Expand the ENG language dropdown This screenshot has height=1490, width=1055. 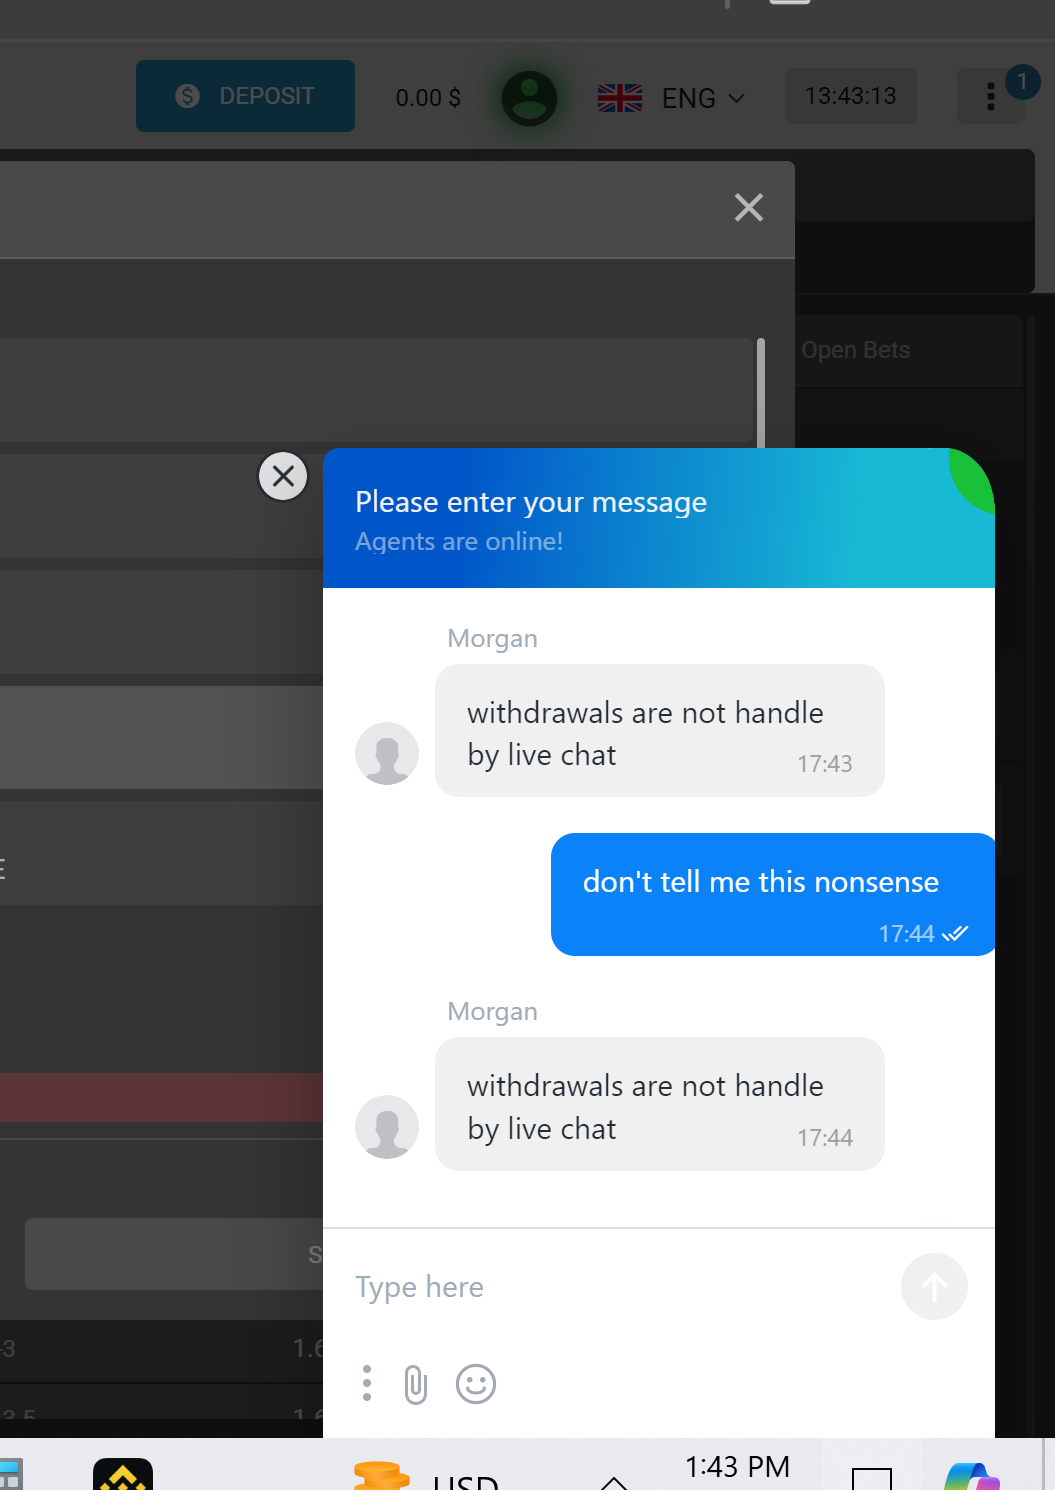[x=704, y=98]
